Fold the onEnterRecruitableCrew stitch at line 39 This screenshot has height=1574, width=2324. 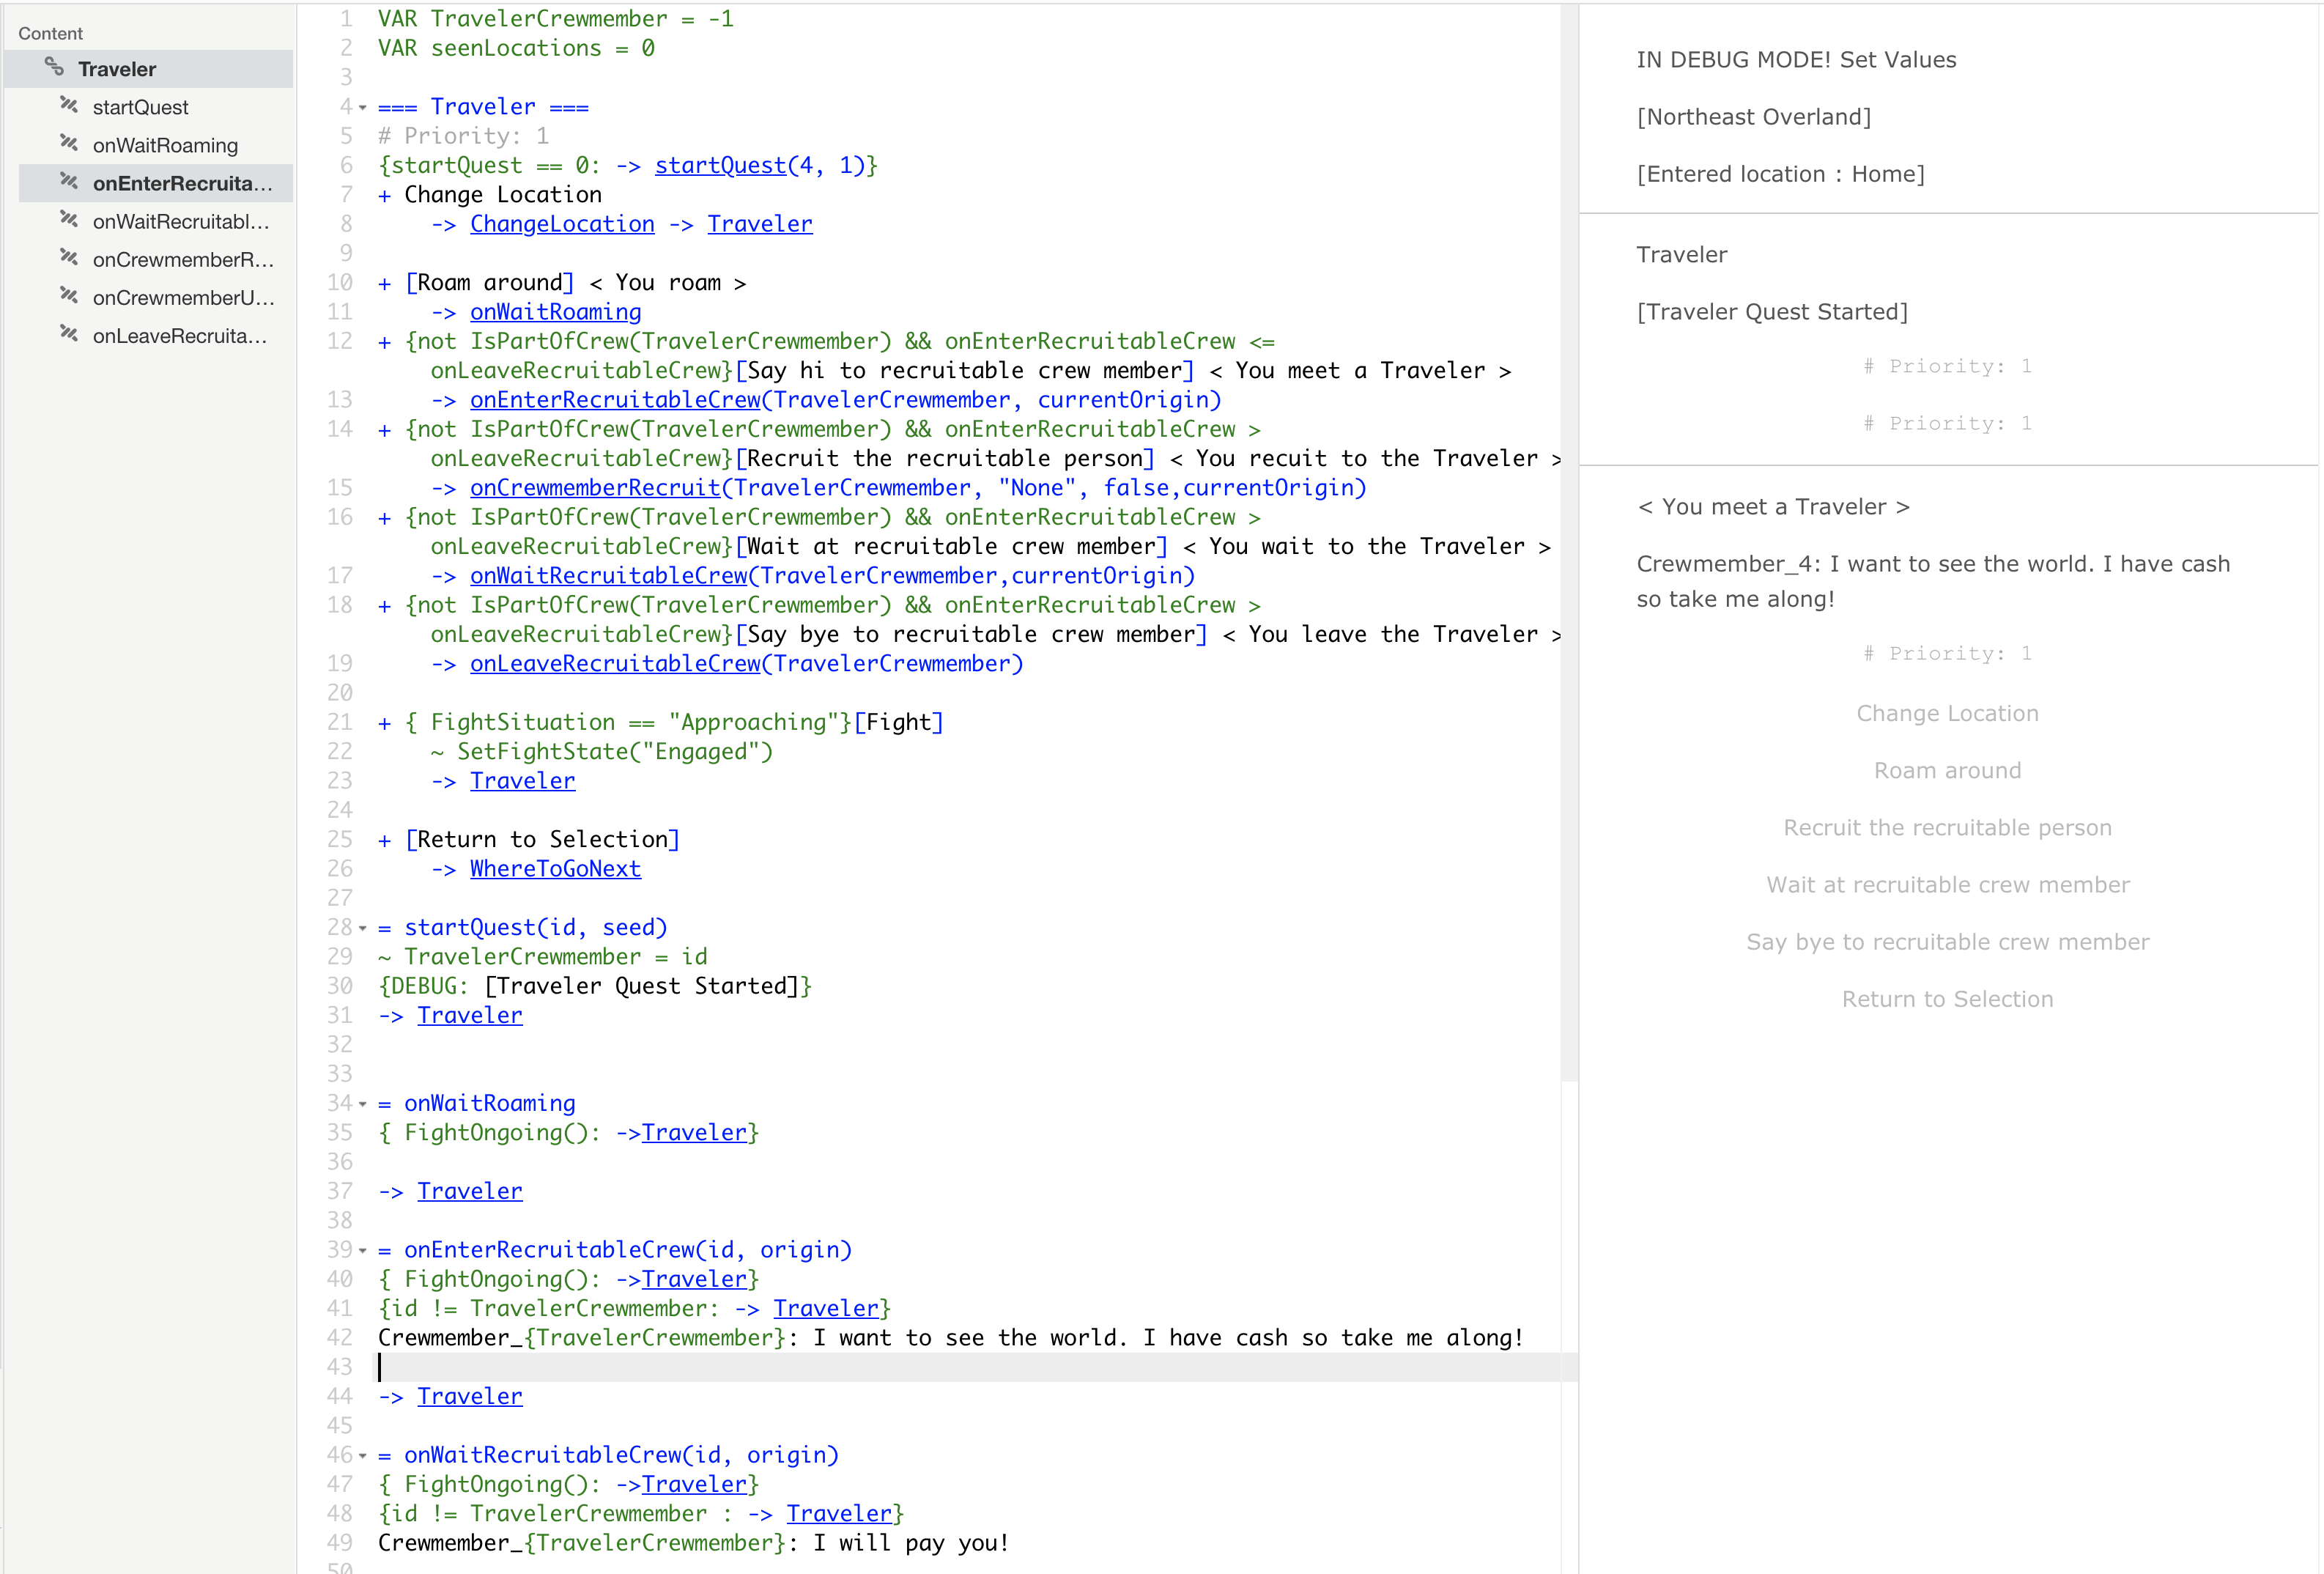tap(363, 1251)
